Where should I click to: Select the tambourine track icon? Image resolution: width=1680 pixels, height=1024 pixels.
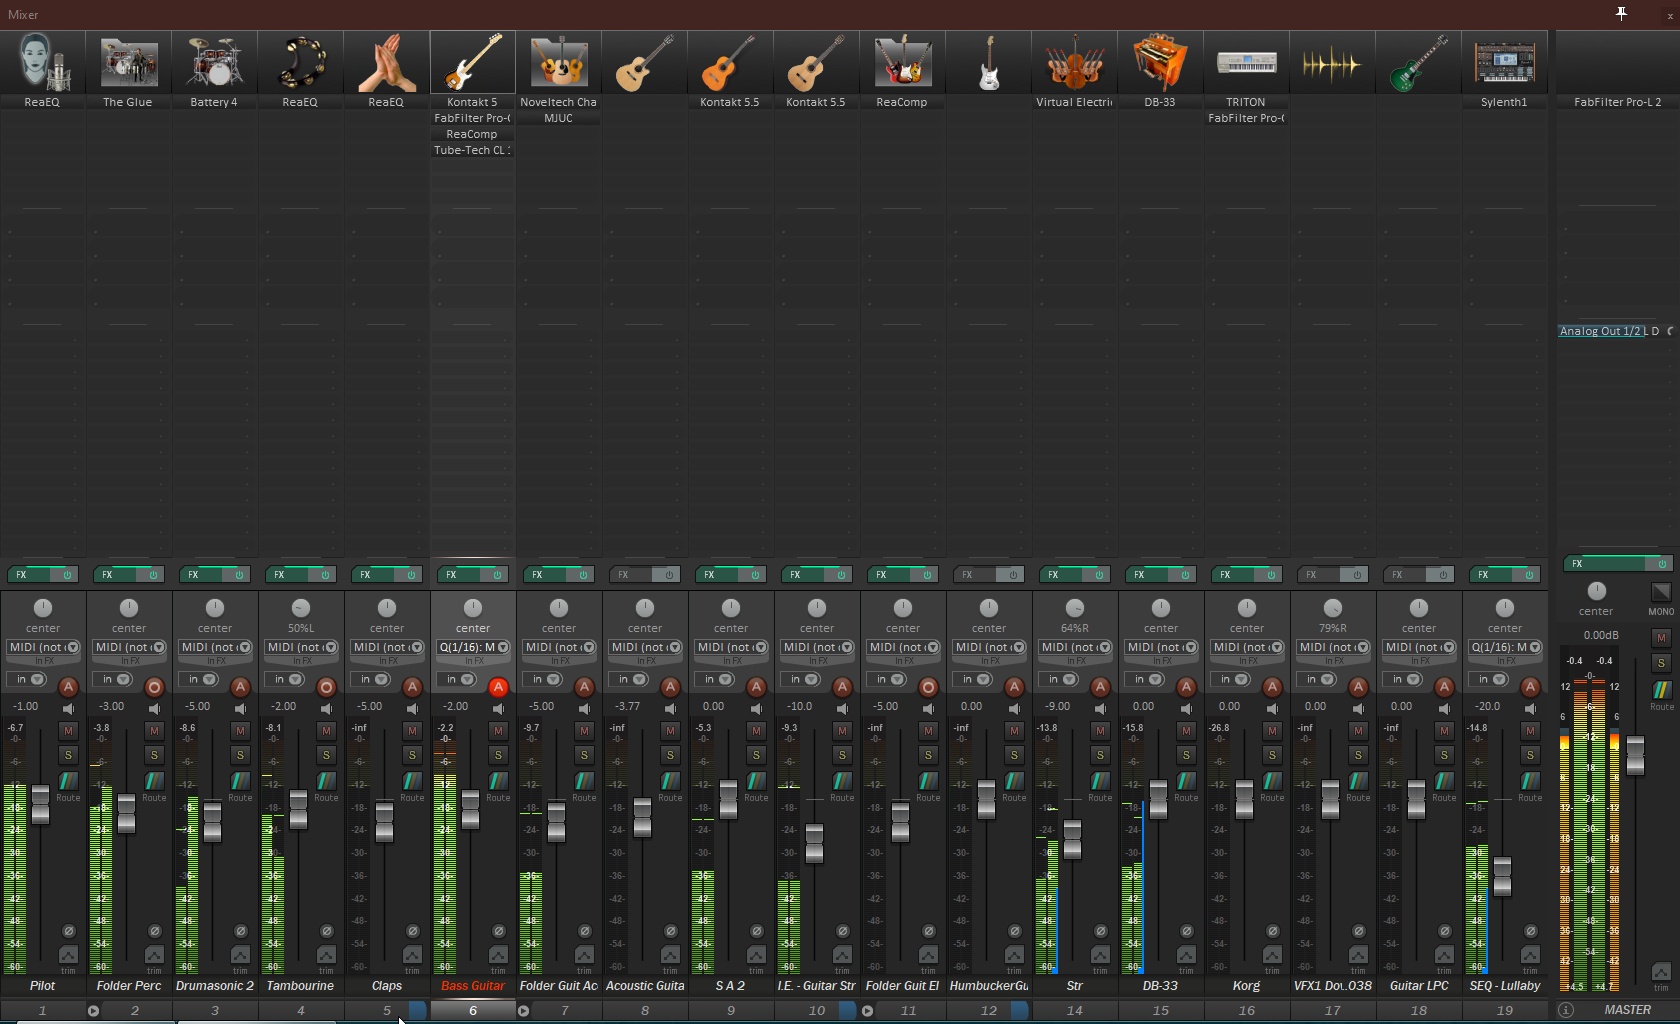300,62
